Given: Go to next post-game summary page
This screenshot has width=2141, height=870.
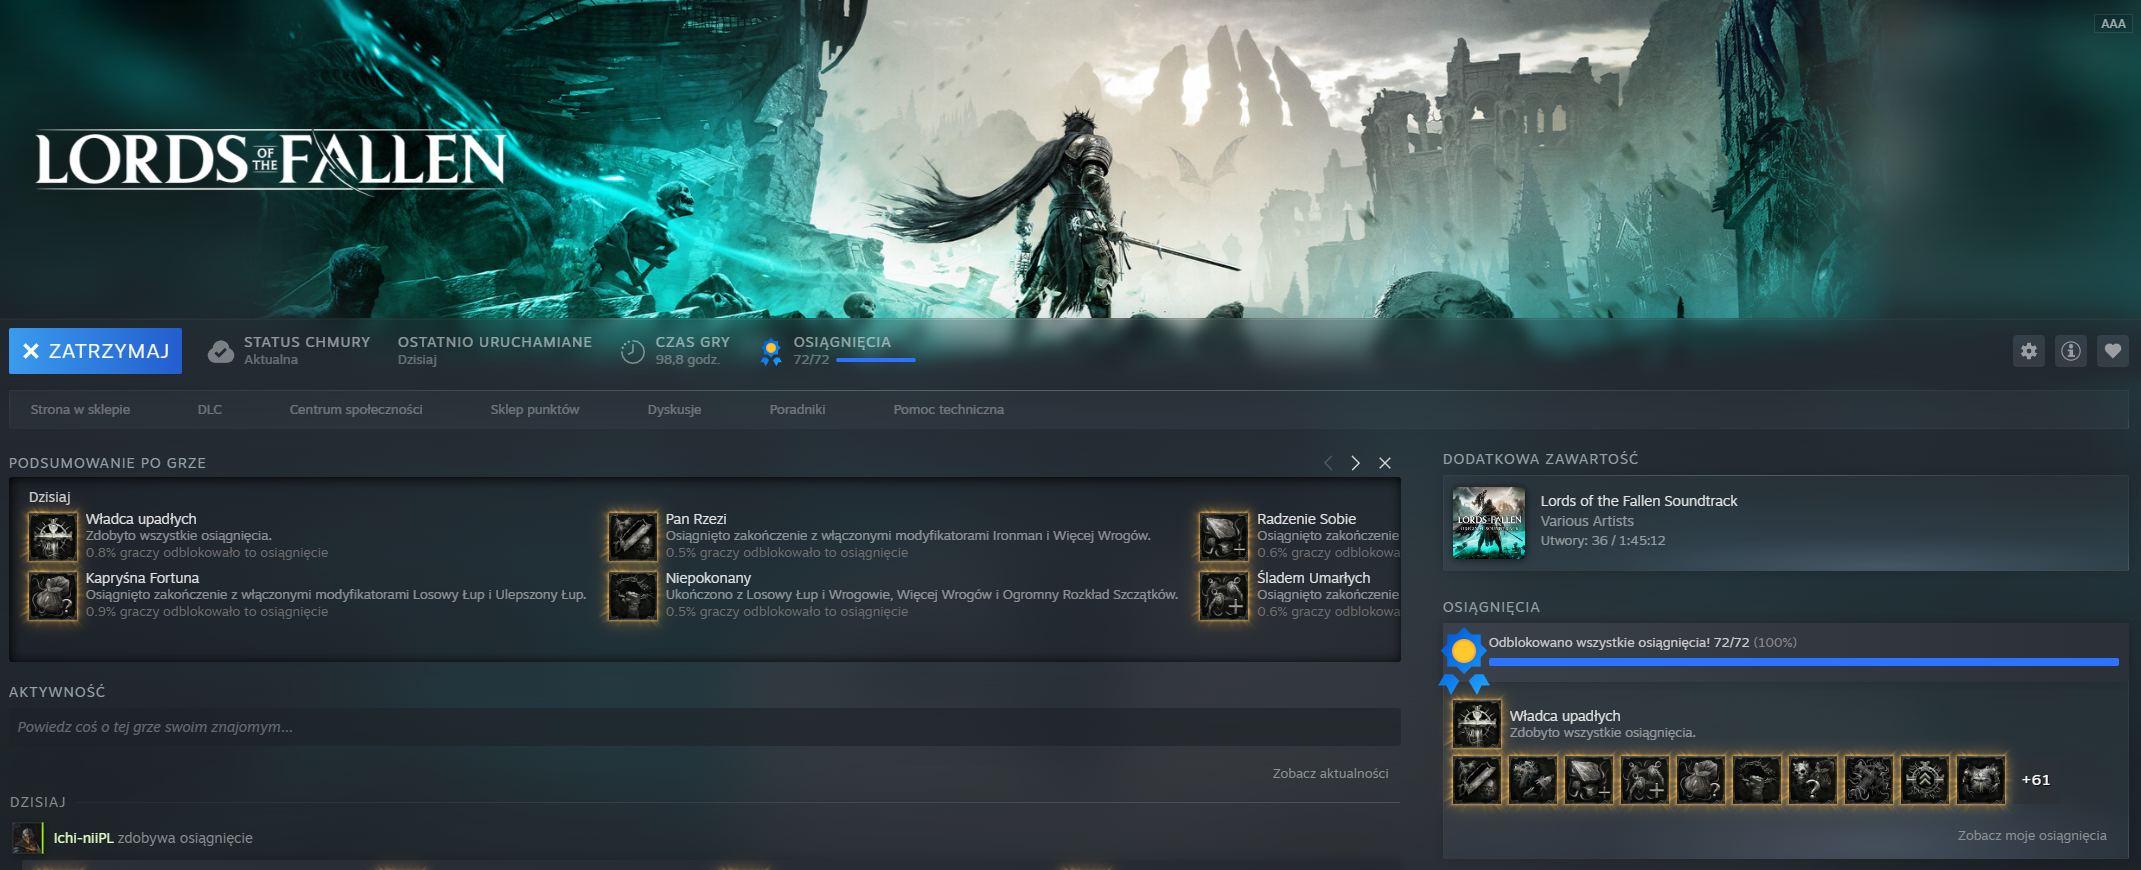Looking at the screenshot, I should [x=1355, y=463].
